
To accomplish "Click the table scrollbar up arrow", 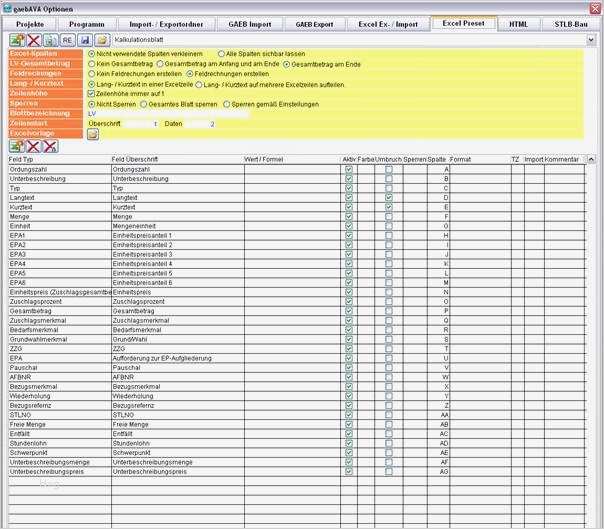I will click(591, 159).
